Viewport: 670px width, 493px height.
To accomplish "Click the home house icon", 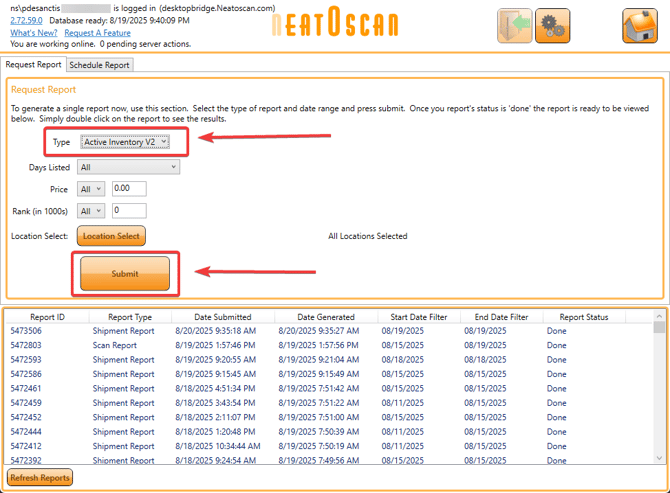I will coord(639,25).
